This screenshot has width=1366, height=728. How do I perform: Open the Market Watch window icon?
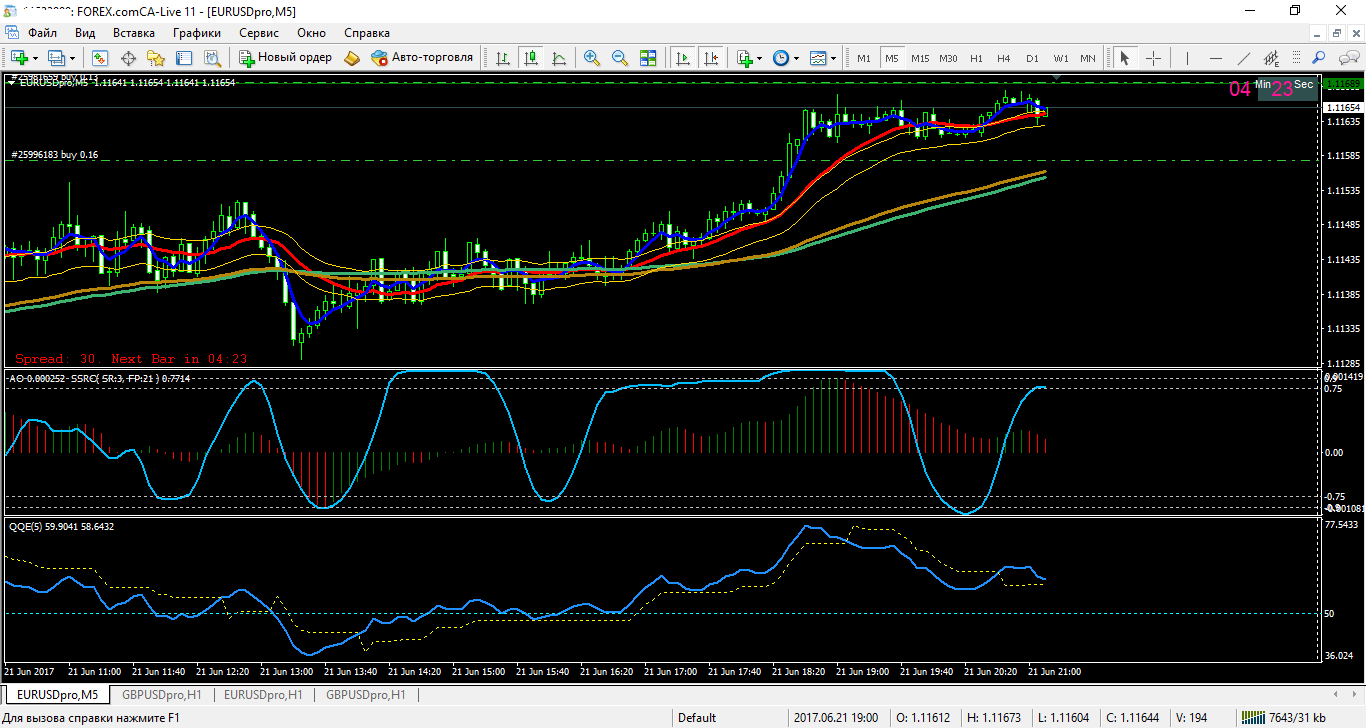[x=100, y=58]
